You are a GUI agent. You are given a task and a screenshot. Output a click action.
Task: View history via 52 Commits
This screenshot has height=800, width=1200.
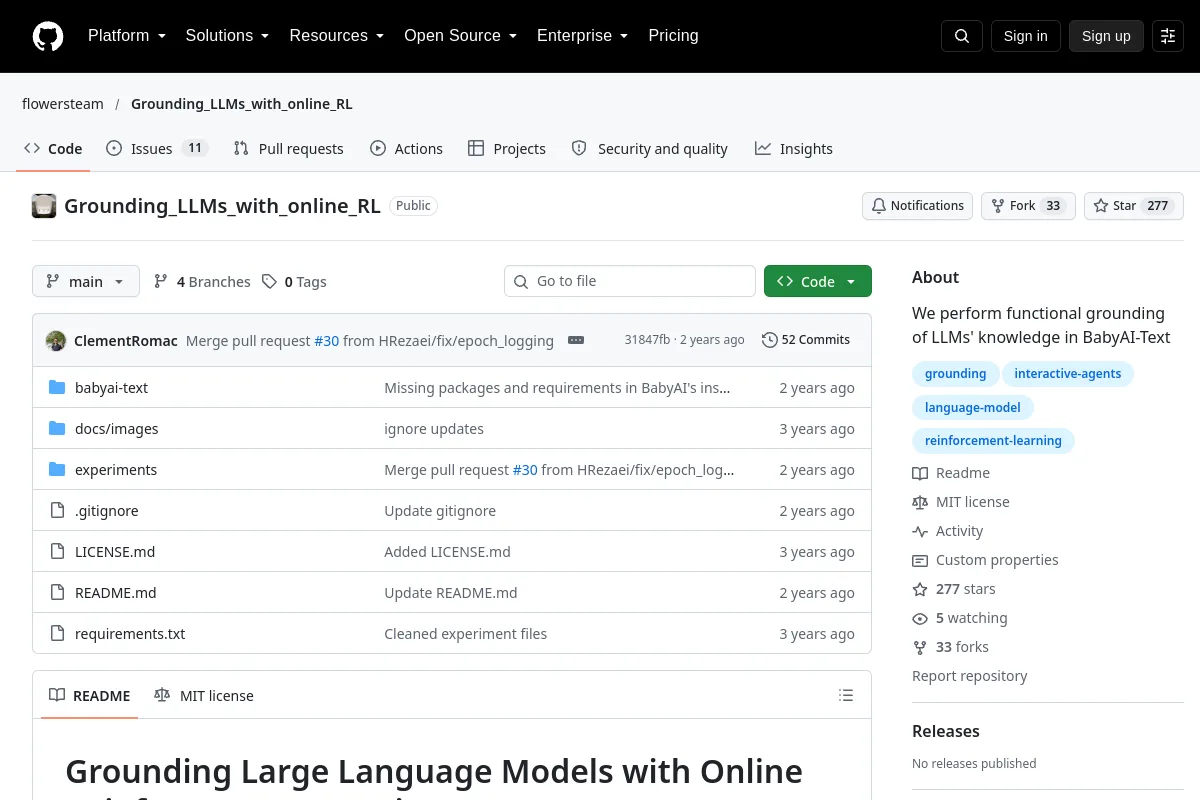(x=806, y=340)
